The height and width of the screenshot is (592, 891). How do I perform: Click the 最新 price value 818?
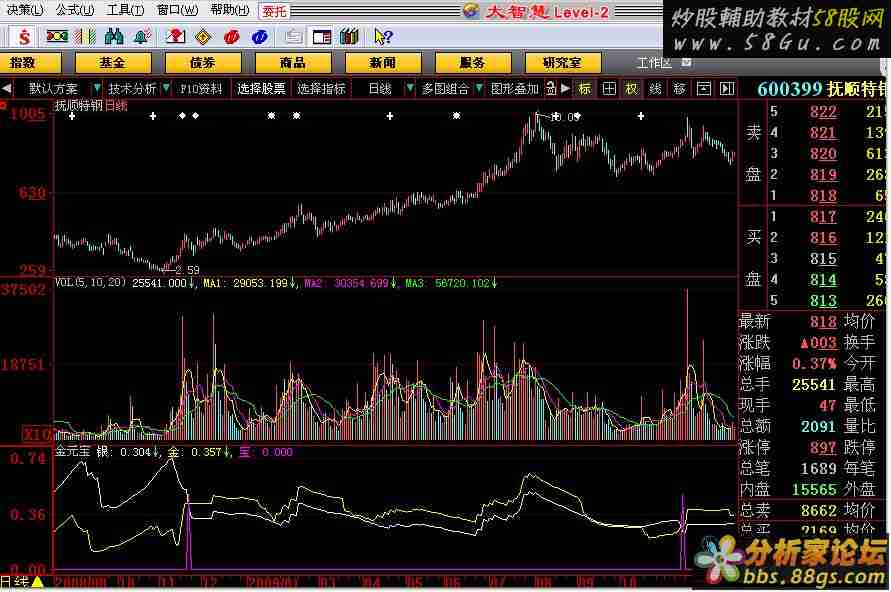(x=823, y=322)
